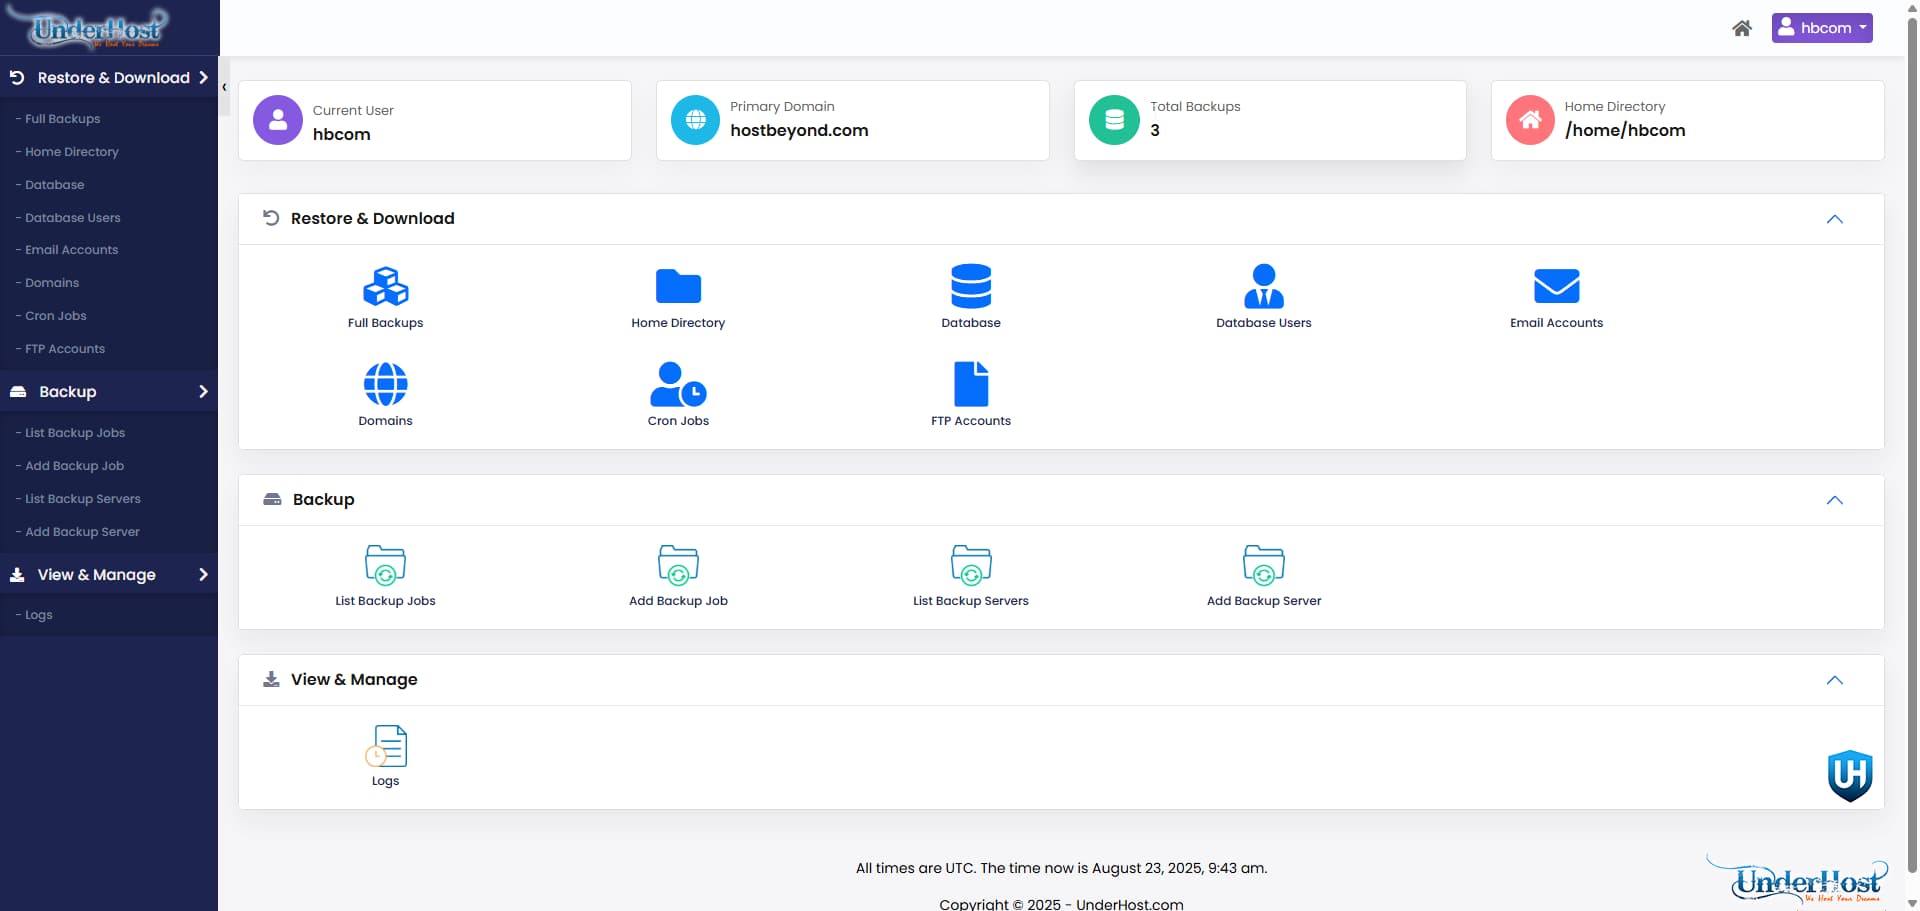The image size is (1920, 911).
Task: Collapse the View & Manage panel
Action: click(x=1834, y=680)
